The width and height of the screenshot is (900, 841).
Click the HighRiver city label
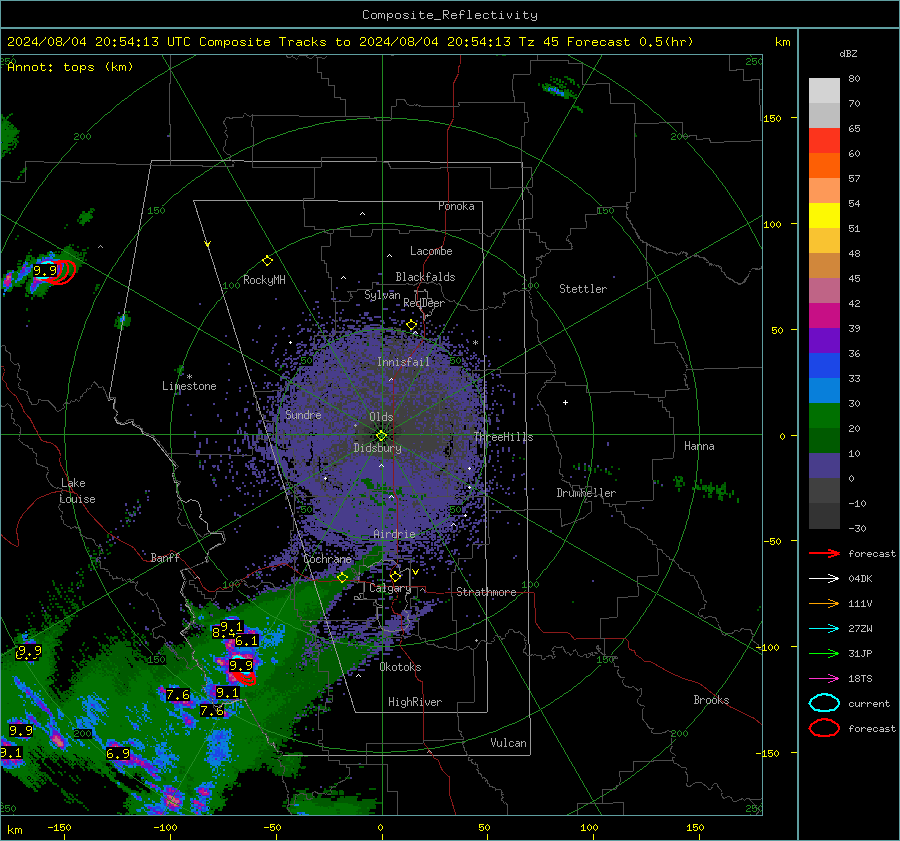tap(415, 703)
